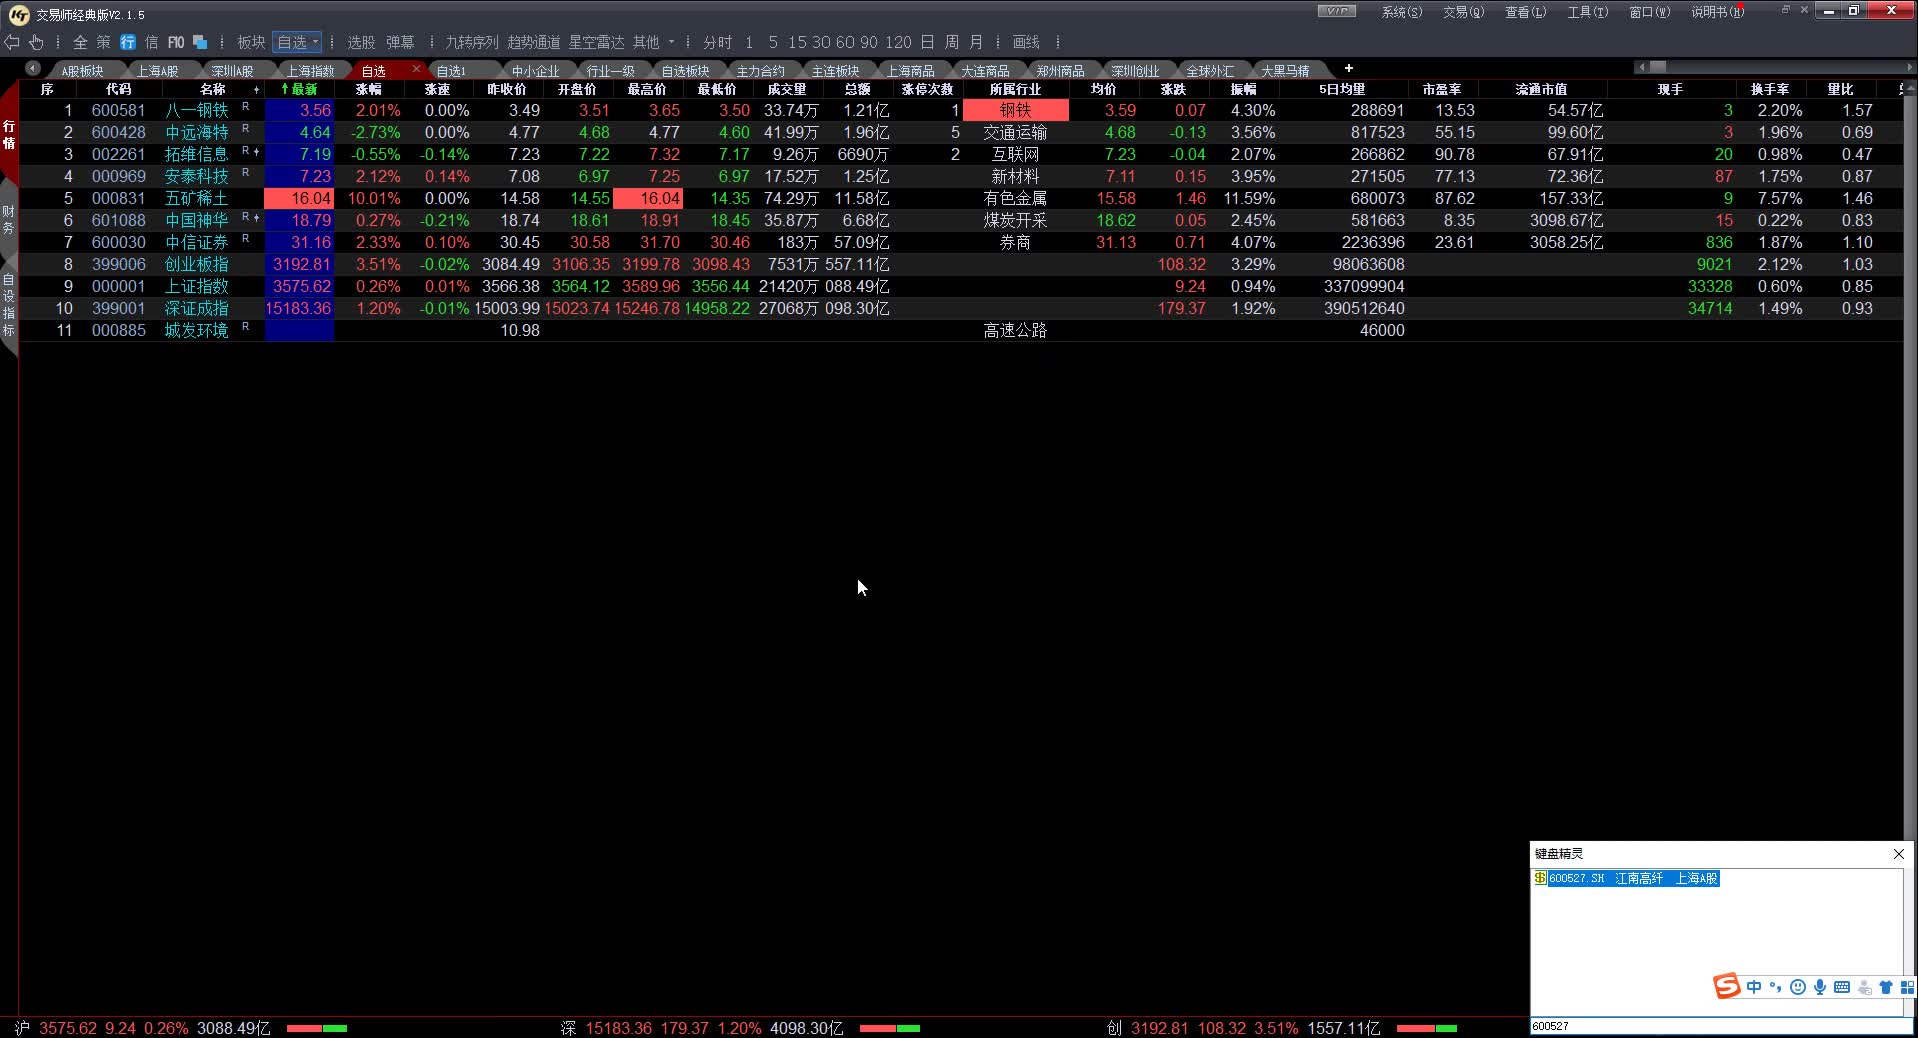Click the back arrow icon in toolbar
Viewport: 1918px width, 1038px height.
pos(12,42)
